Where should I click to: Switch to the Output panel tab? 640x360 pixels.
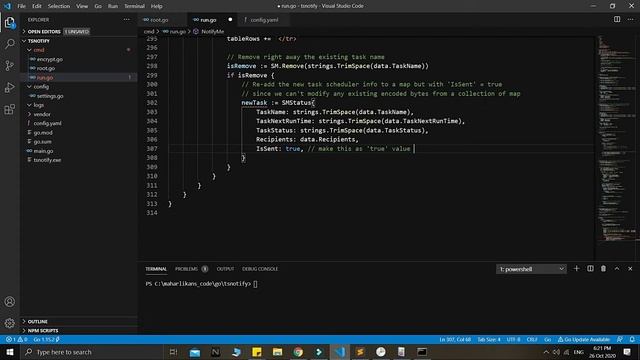point(225,269)
